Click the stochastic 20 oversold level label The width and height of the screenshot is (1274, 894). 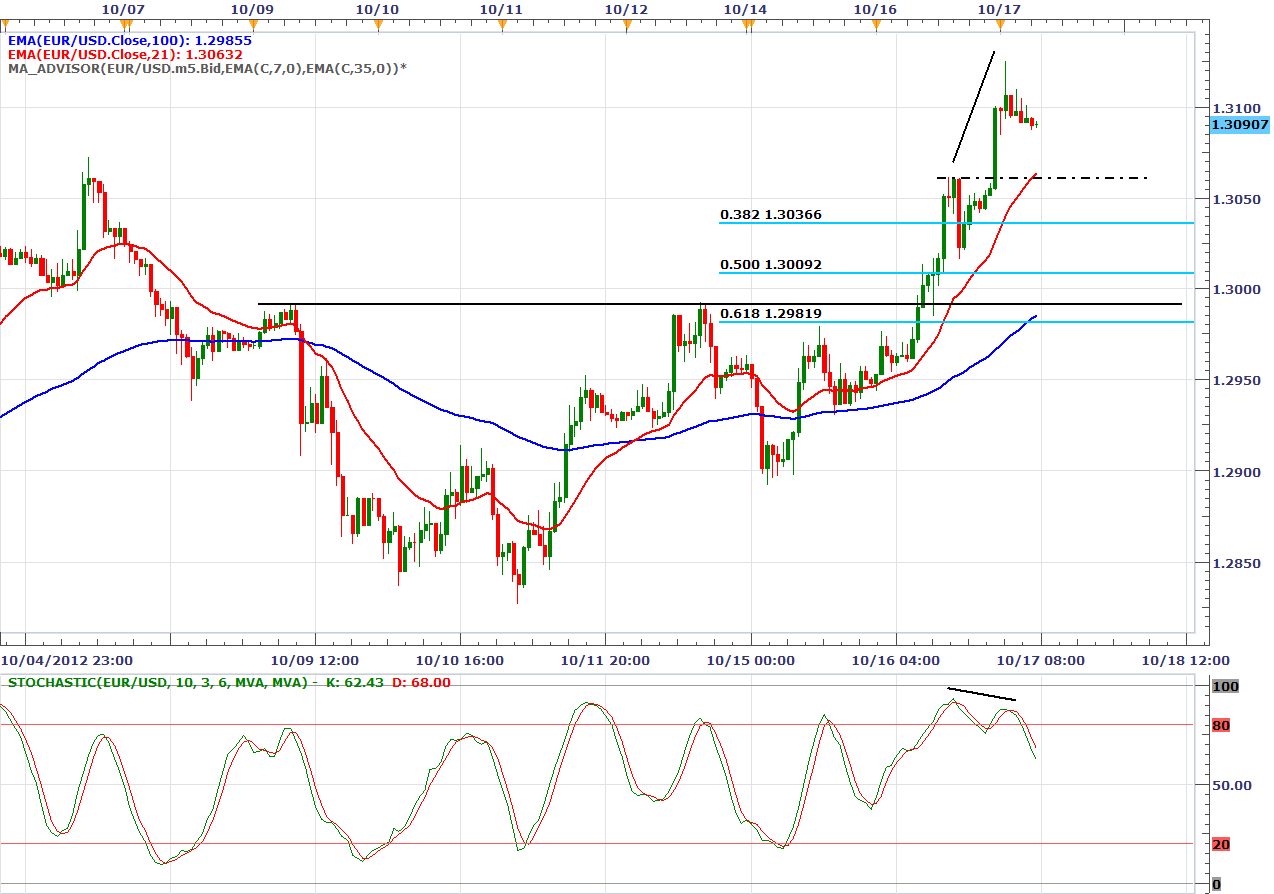[1220, 844]
